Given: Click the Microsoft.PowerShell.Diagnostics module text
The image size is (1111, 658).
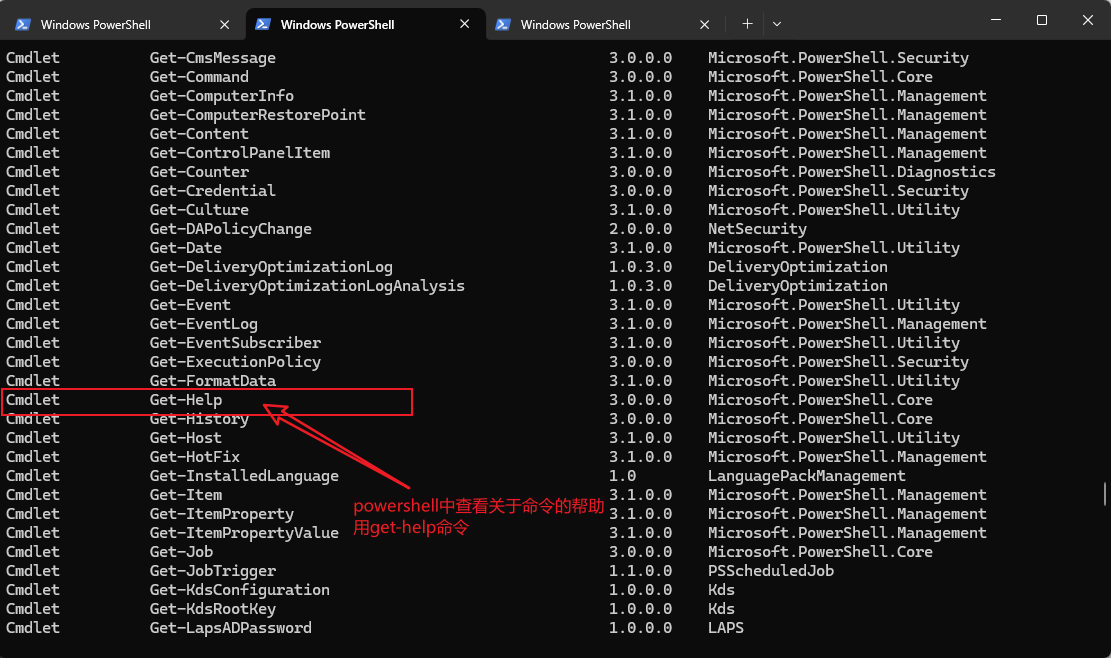Looking at the screenshot, I should 851,171.
